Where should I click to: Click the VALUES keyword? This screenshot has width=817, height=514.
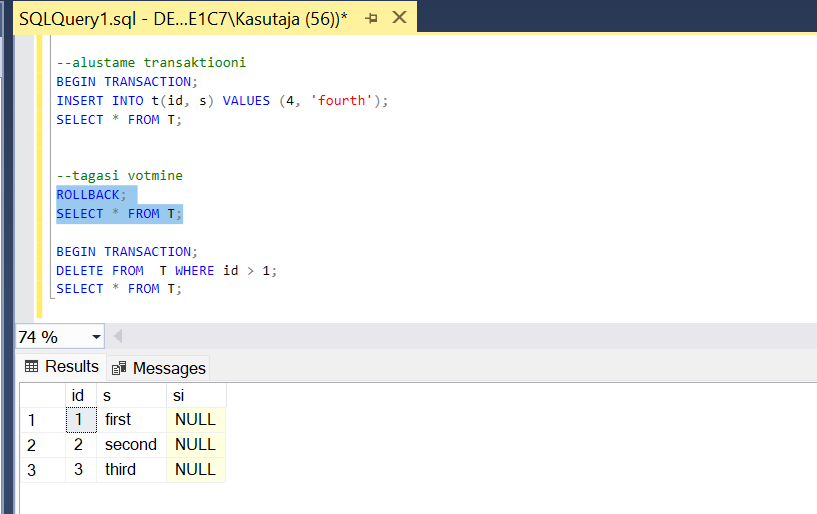pos(246,101)
